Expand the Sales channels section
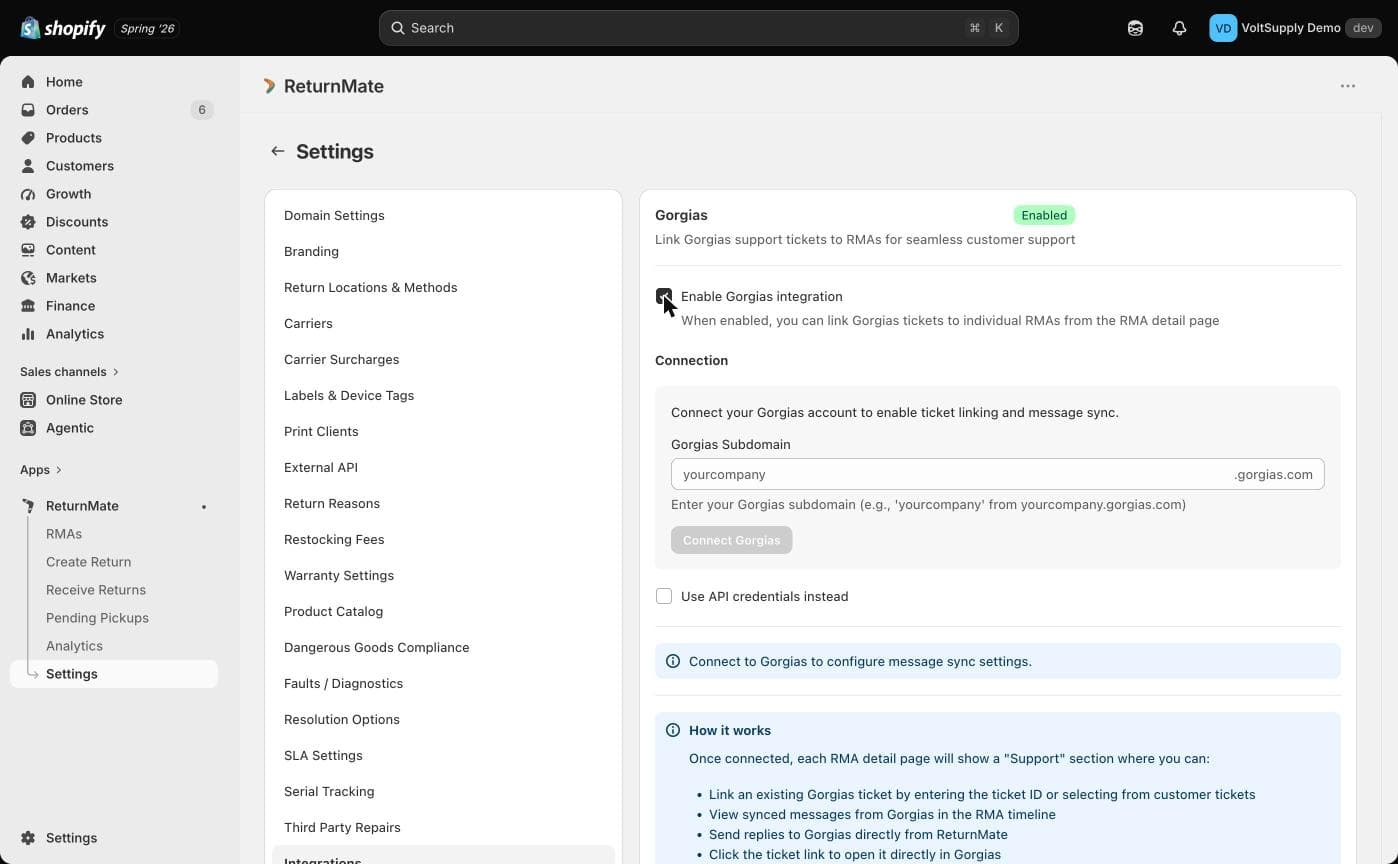1398x864 pixels. pos(69,372)
